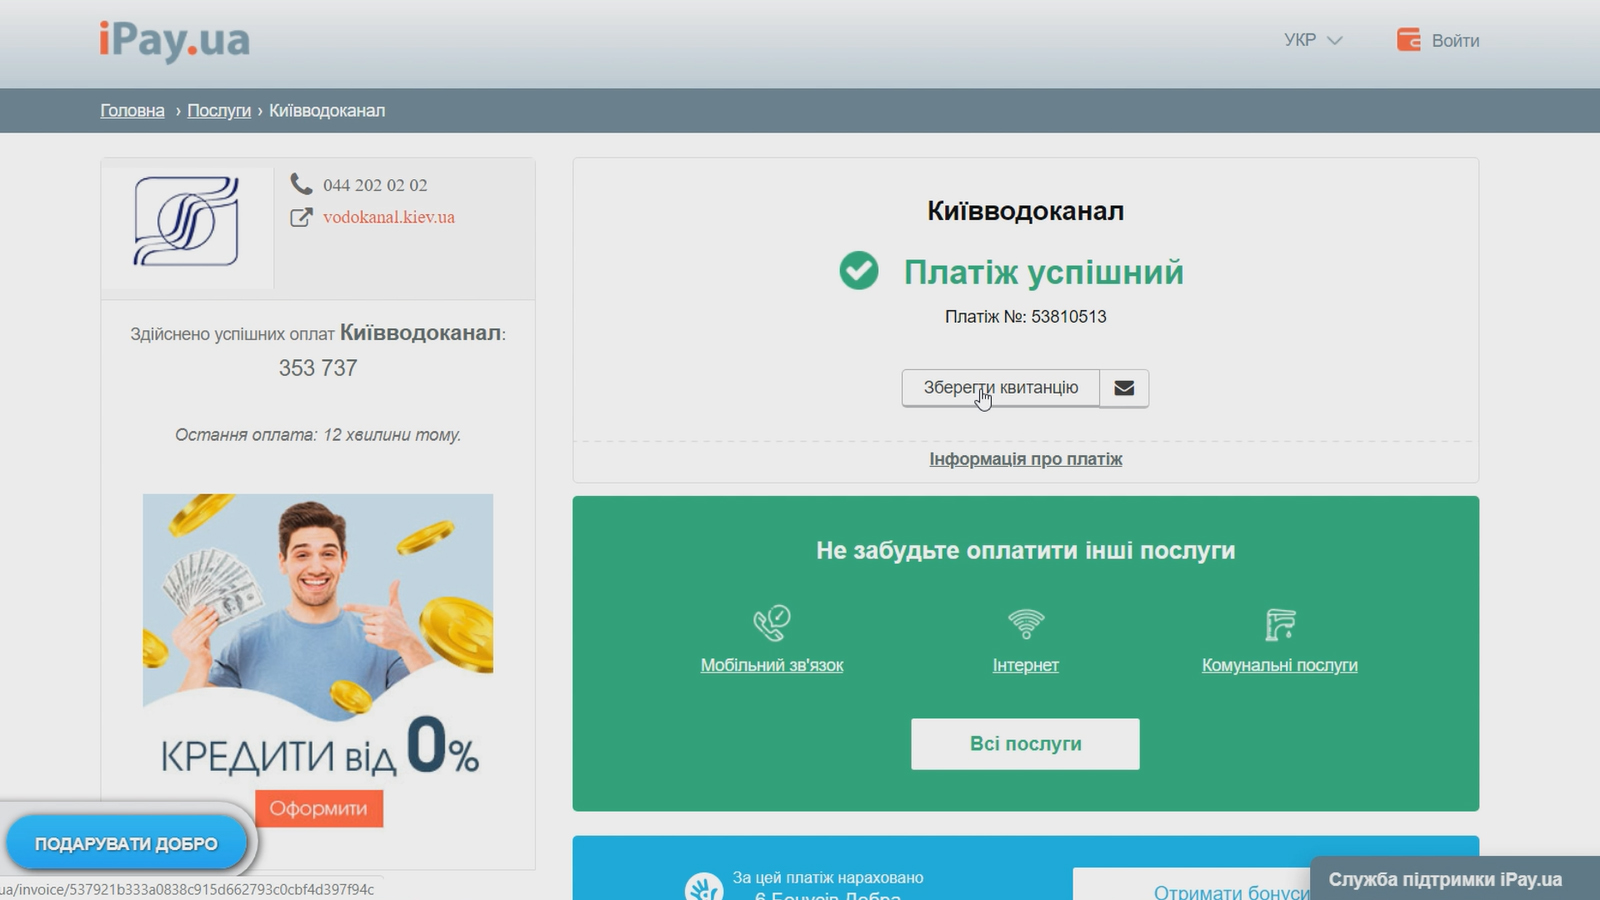This screenshot has width=1600, height=900.
Task: Open the УКР language dropdown
Action: pos(1312,40)
